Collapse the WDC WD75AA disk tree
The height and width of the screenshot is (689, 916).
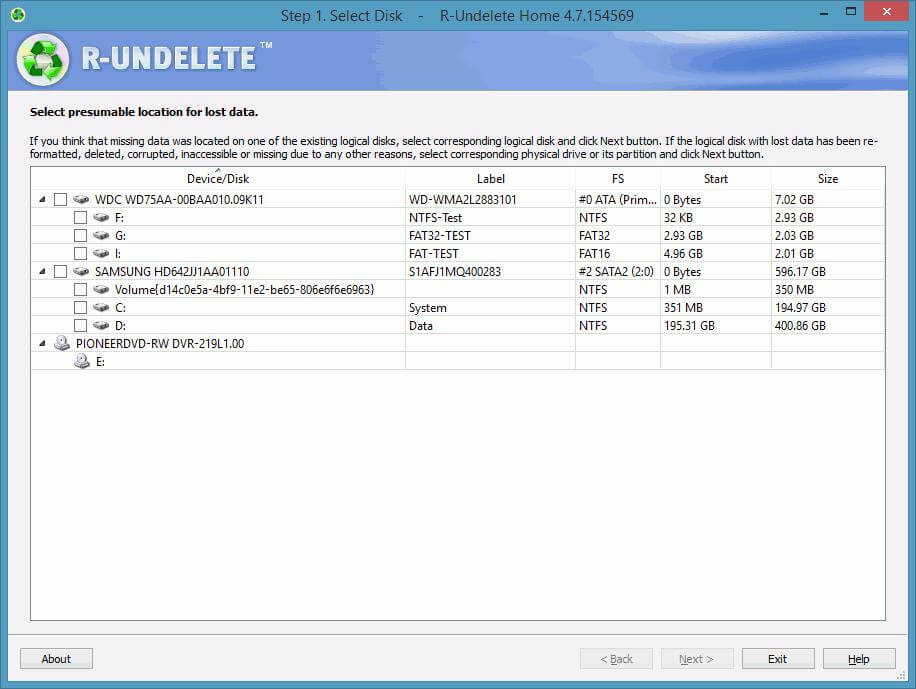coord(42,200)
